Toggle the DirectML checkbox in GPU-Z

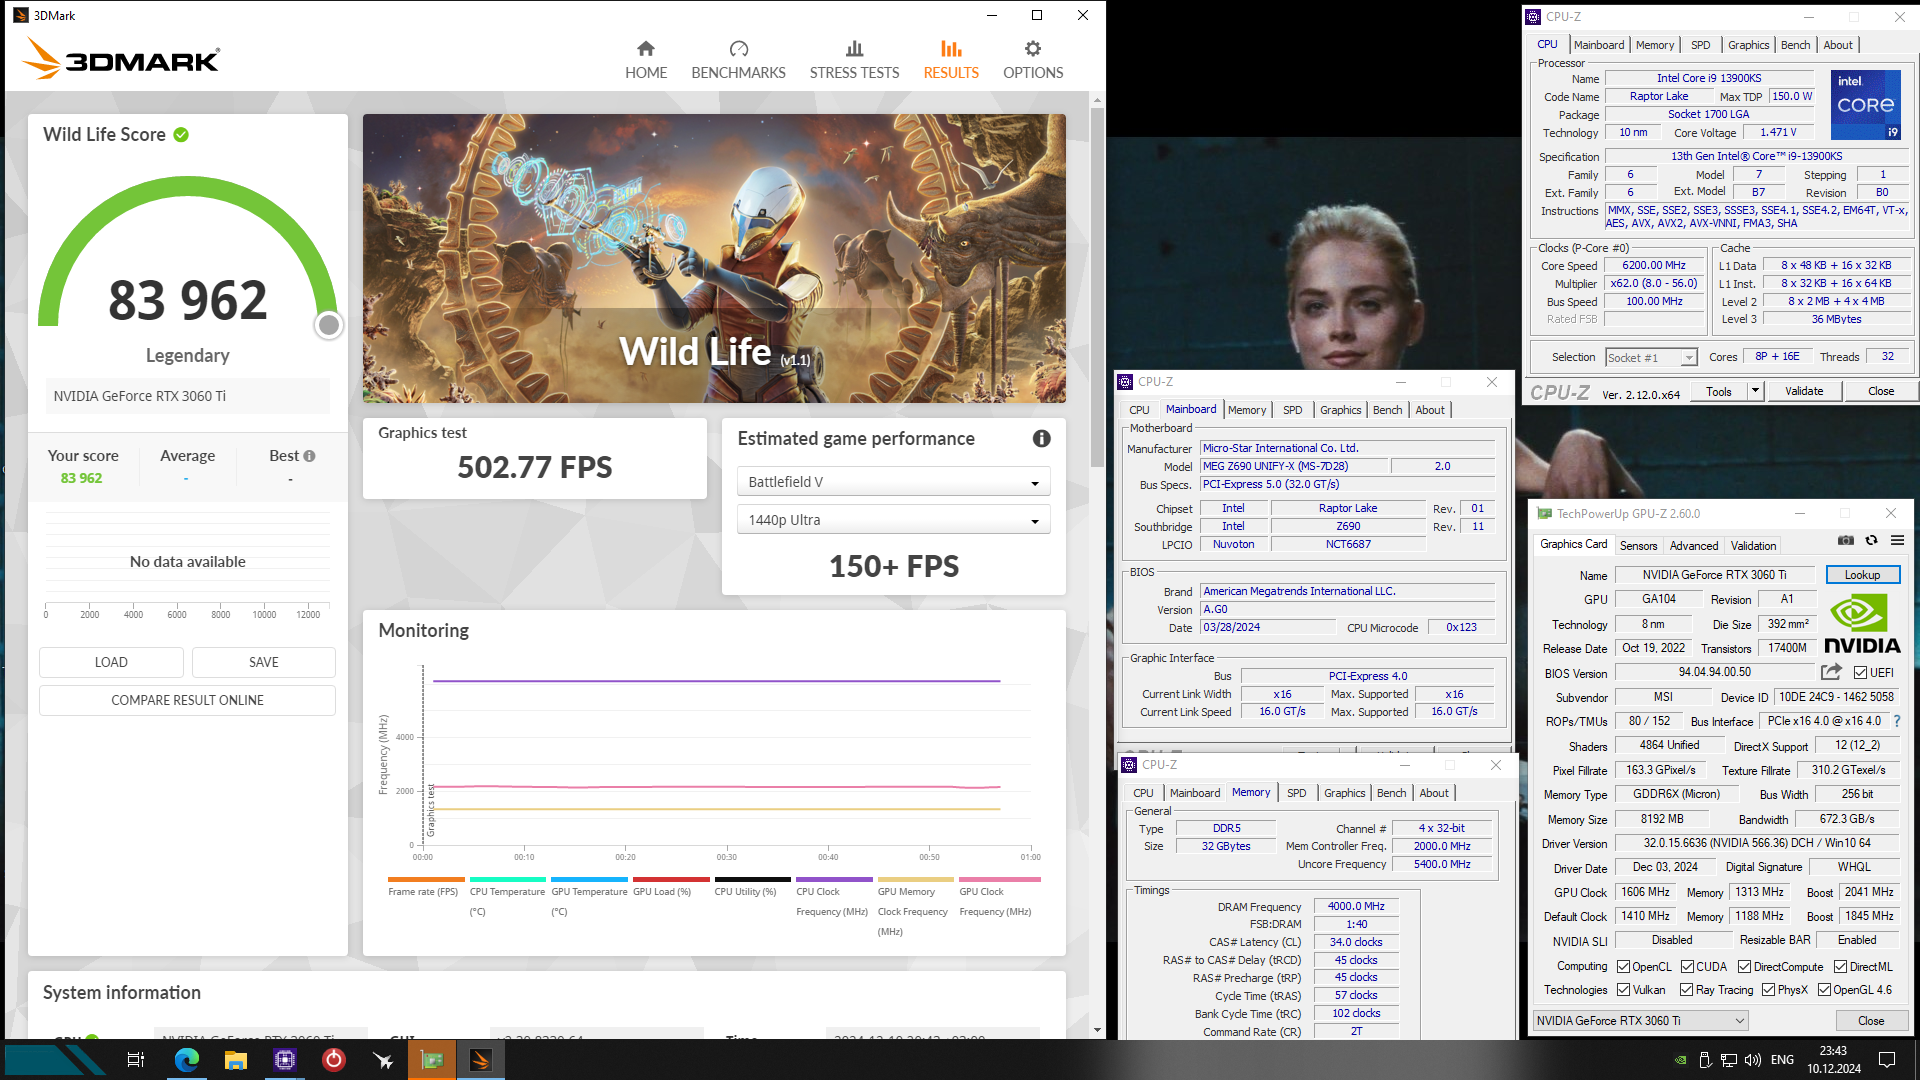(1841, 967)
